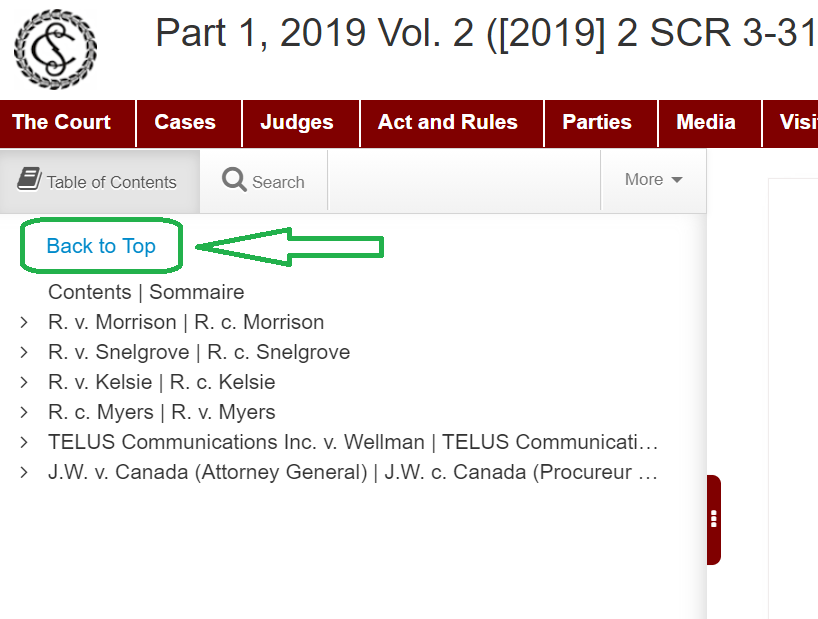The width and height of the screenshot is (818, 619).
Task: Open the Cases menu
Action: click(185, 123)
